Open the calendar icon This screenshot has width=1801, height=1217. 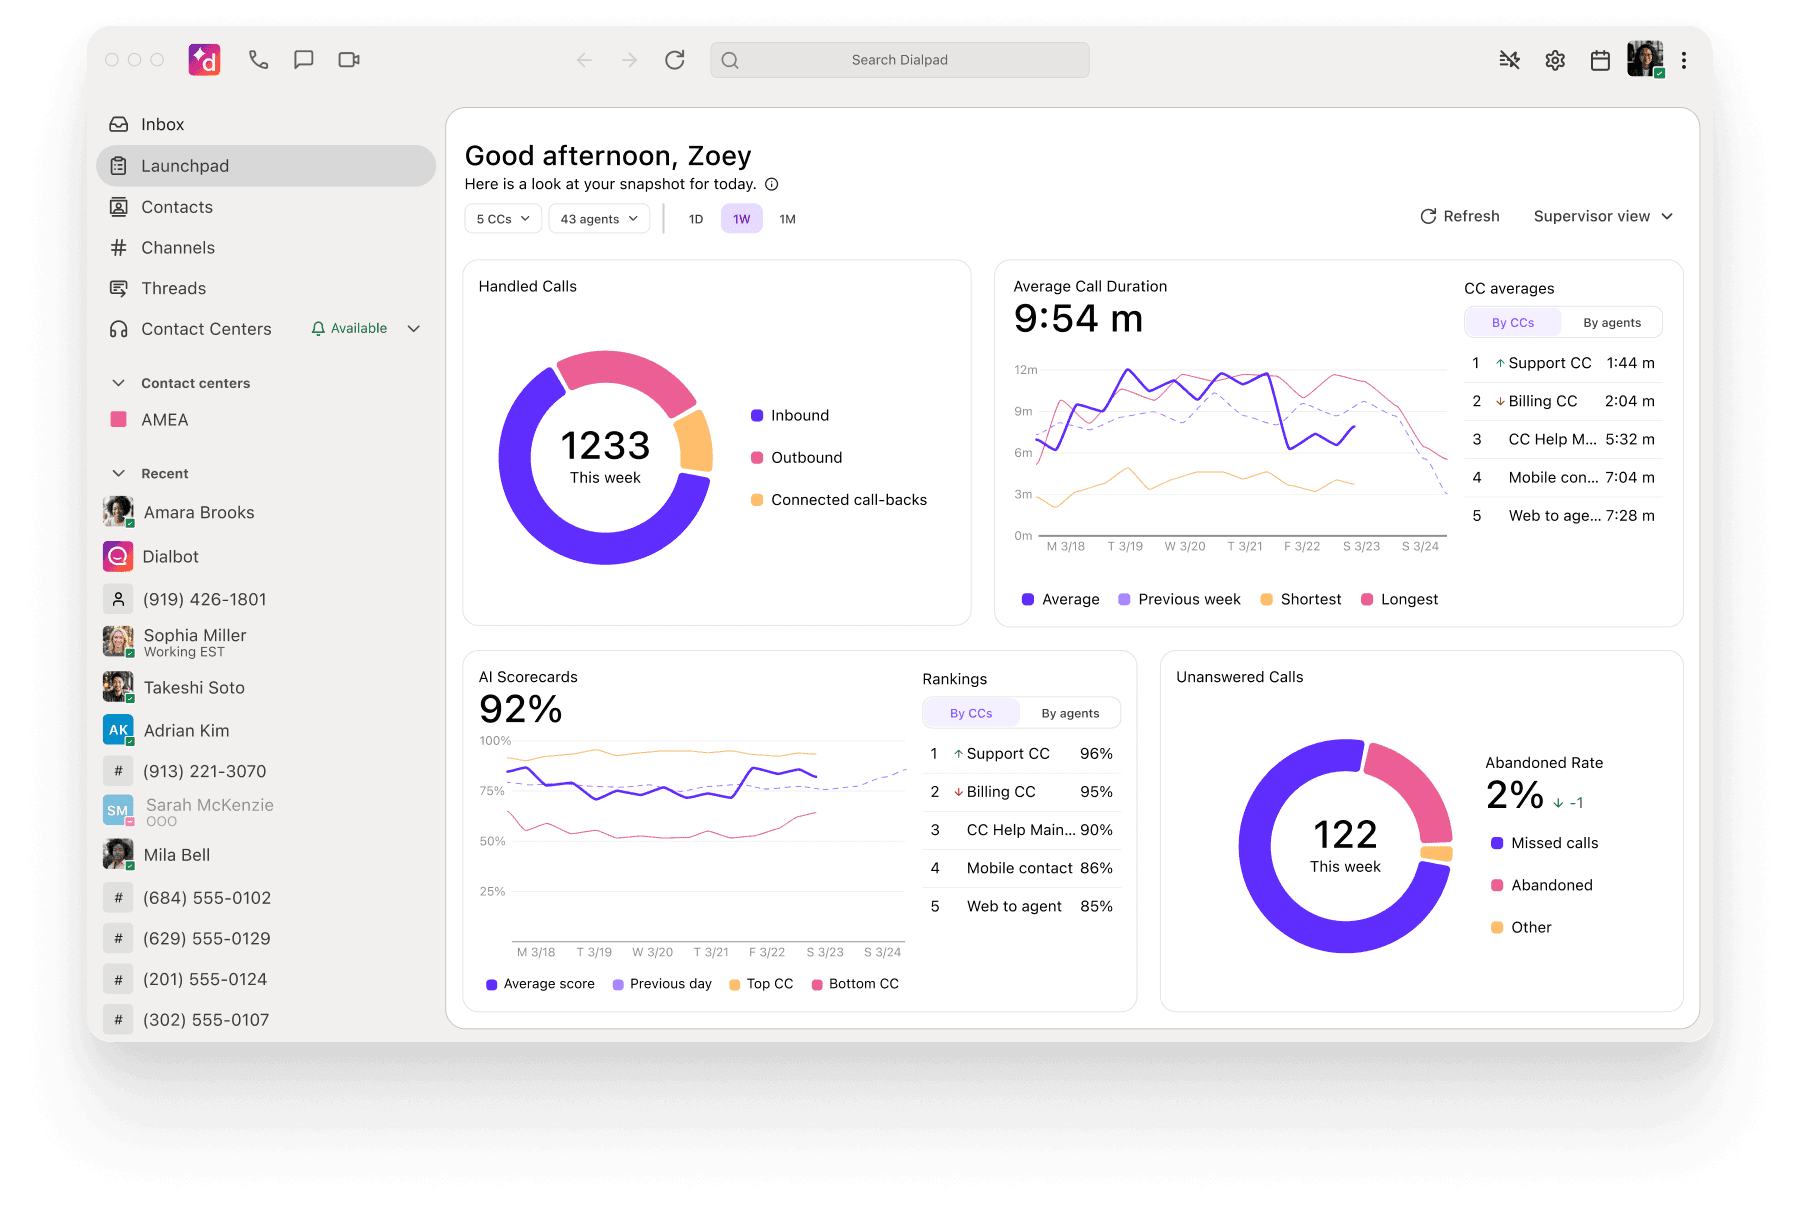(x=1600, y=60)
